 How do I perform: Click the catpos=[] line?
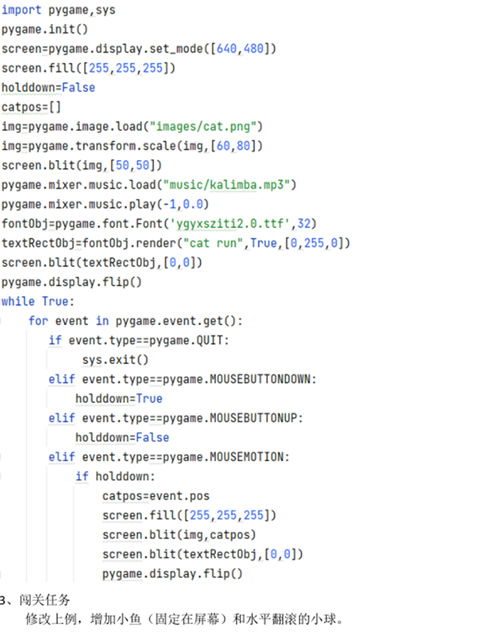tap(31, 107)
